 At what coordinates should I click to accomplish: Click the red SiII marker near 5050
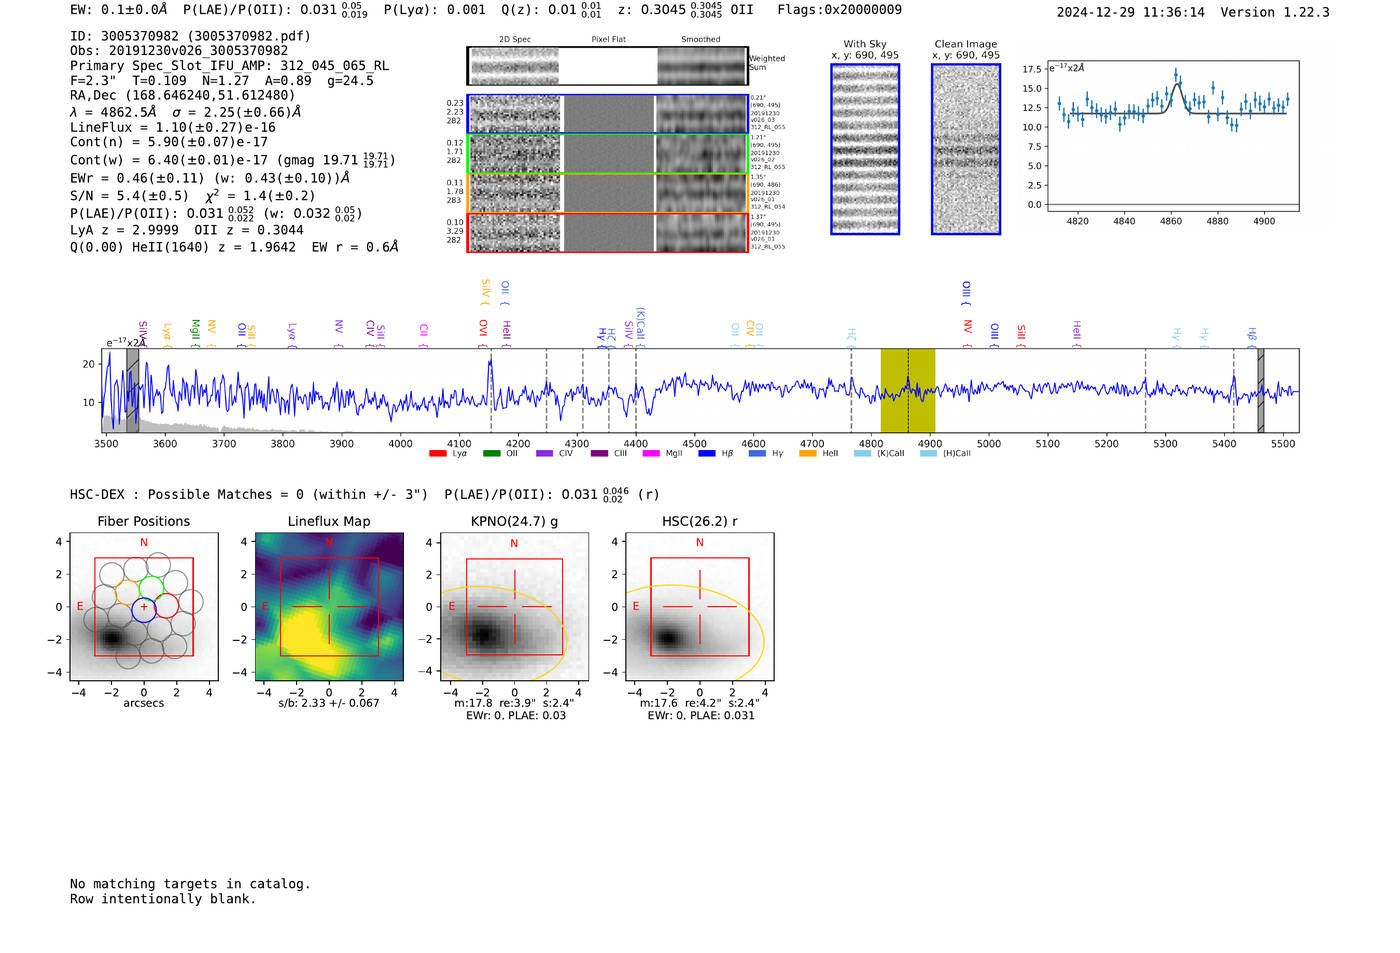(1021, 335)
